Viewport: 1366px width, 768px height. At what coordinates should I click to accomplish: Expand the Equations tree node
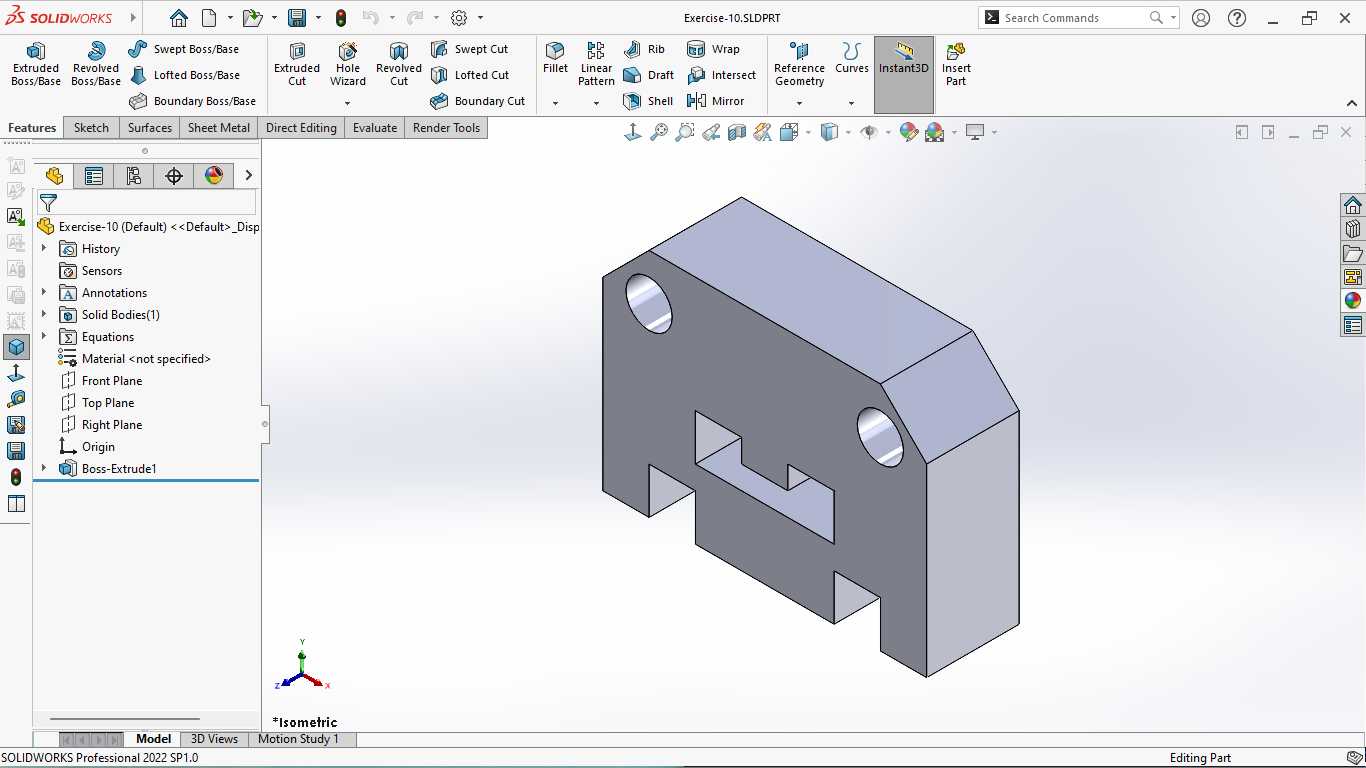(x=44, y=337)
